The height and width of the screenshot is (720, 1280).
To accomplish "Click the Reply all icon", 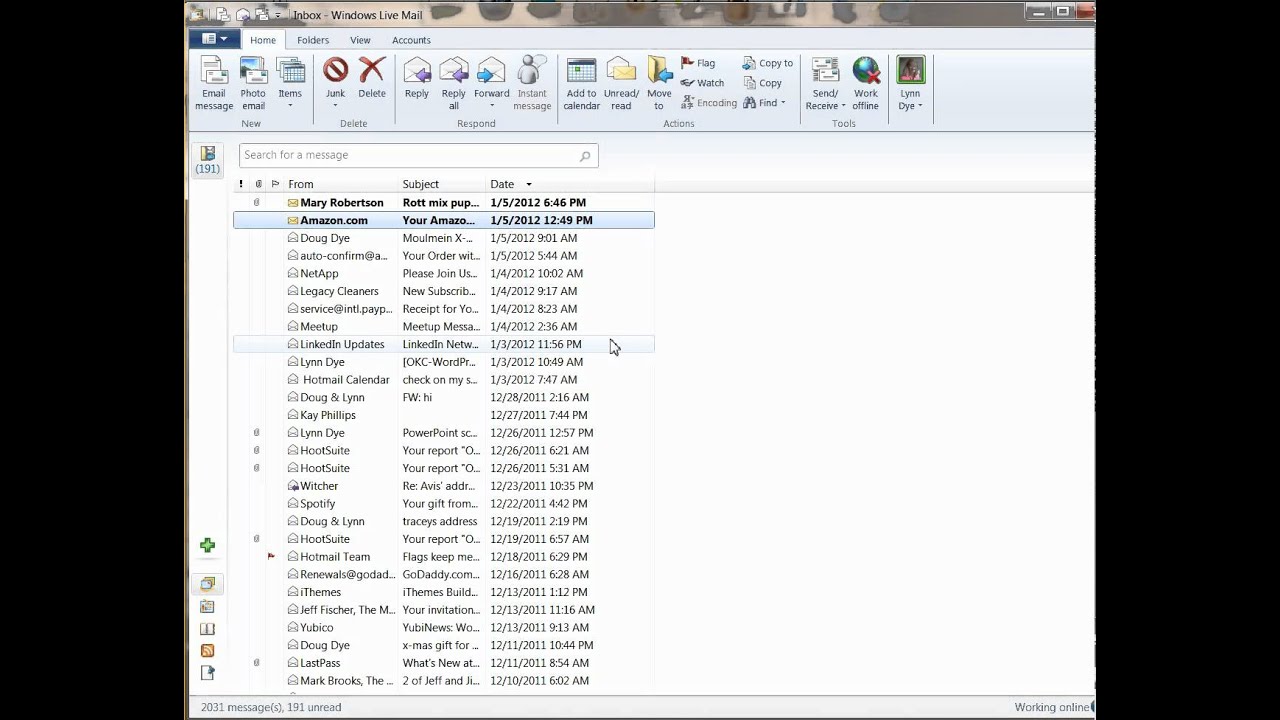I will click(454, 71).
